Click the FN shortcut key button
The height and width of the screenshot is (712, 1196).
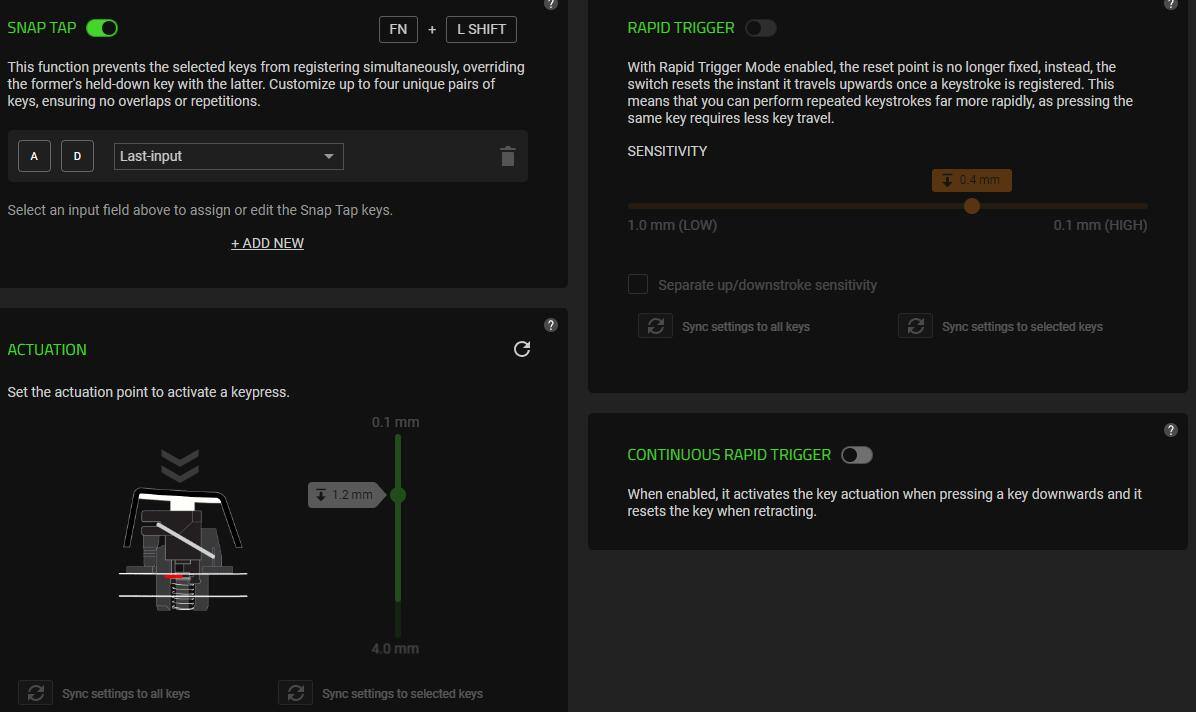[398, 29]
